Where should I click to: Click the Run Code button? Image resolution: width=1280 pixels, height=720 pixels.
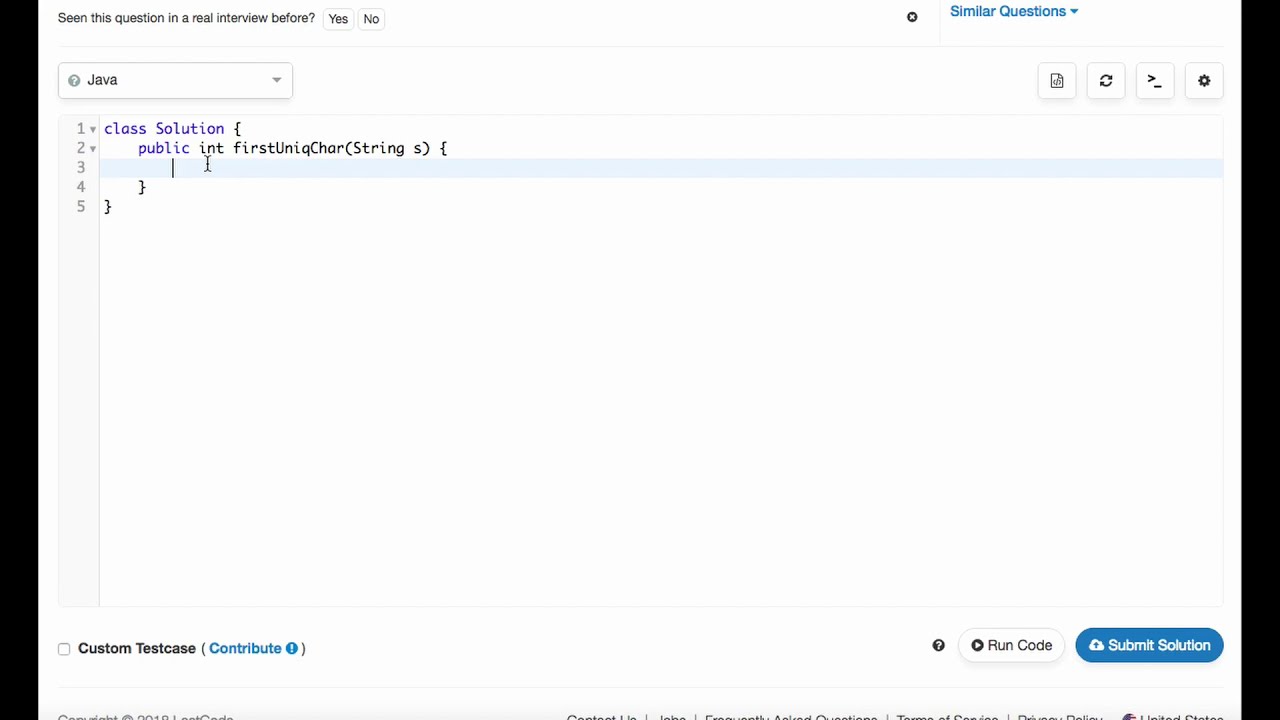[1011, 645]
